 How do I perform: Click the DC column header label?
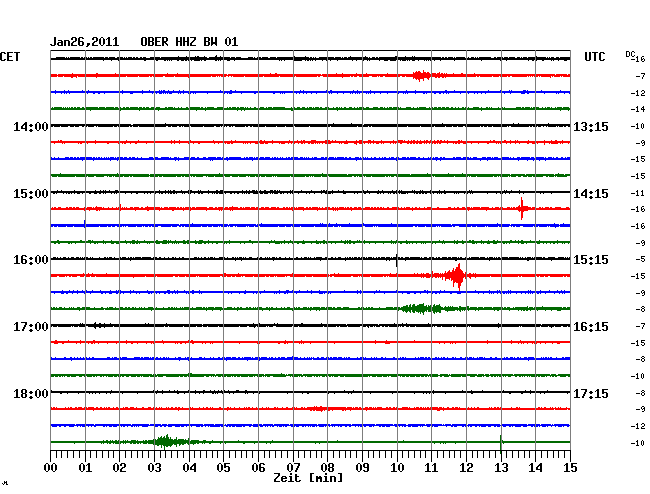(630, 54)
